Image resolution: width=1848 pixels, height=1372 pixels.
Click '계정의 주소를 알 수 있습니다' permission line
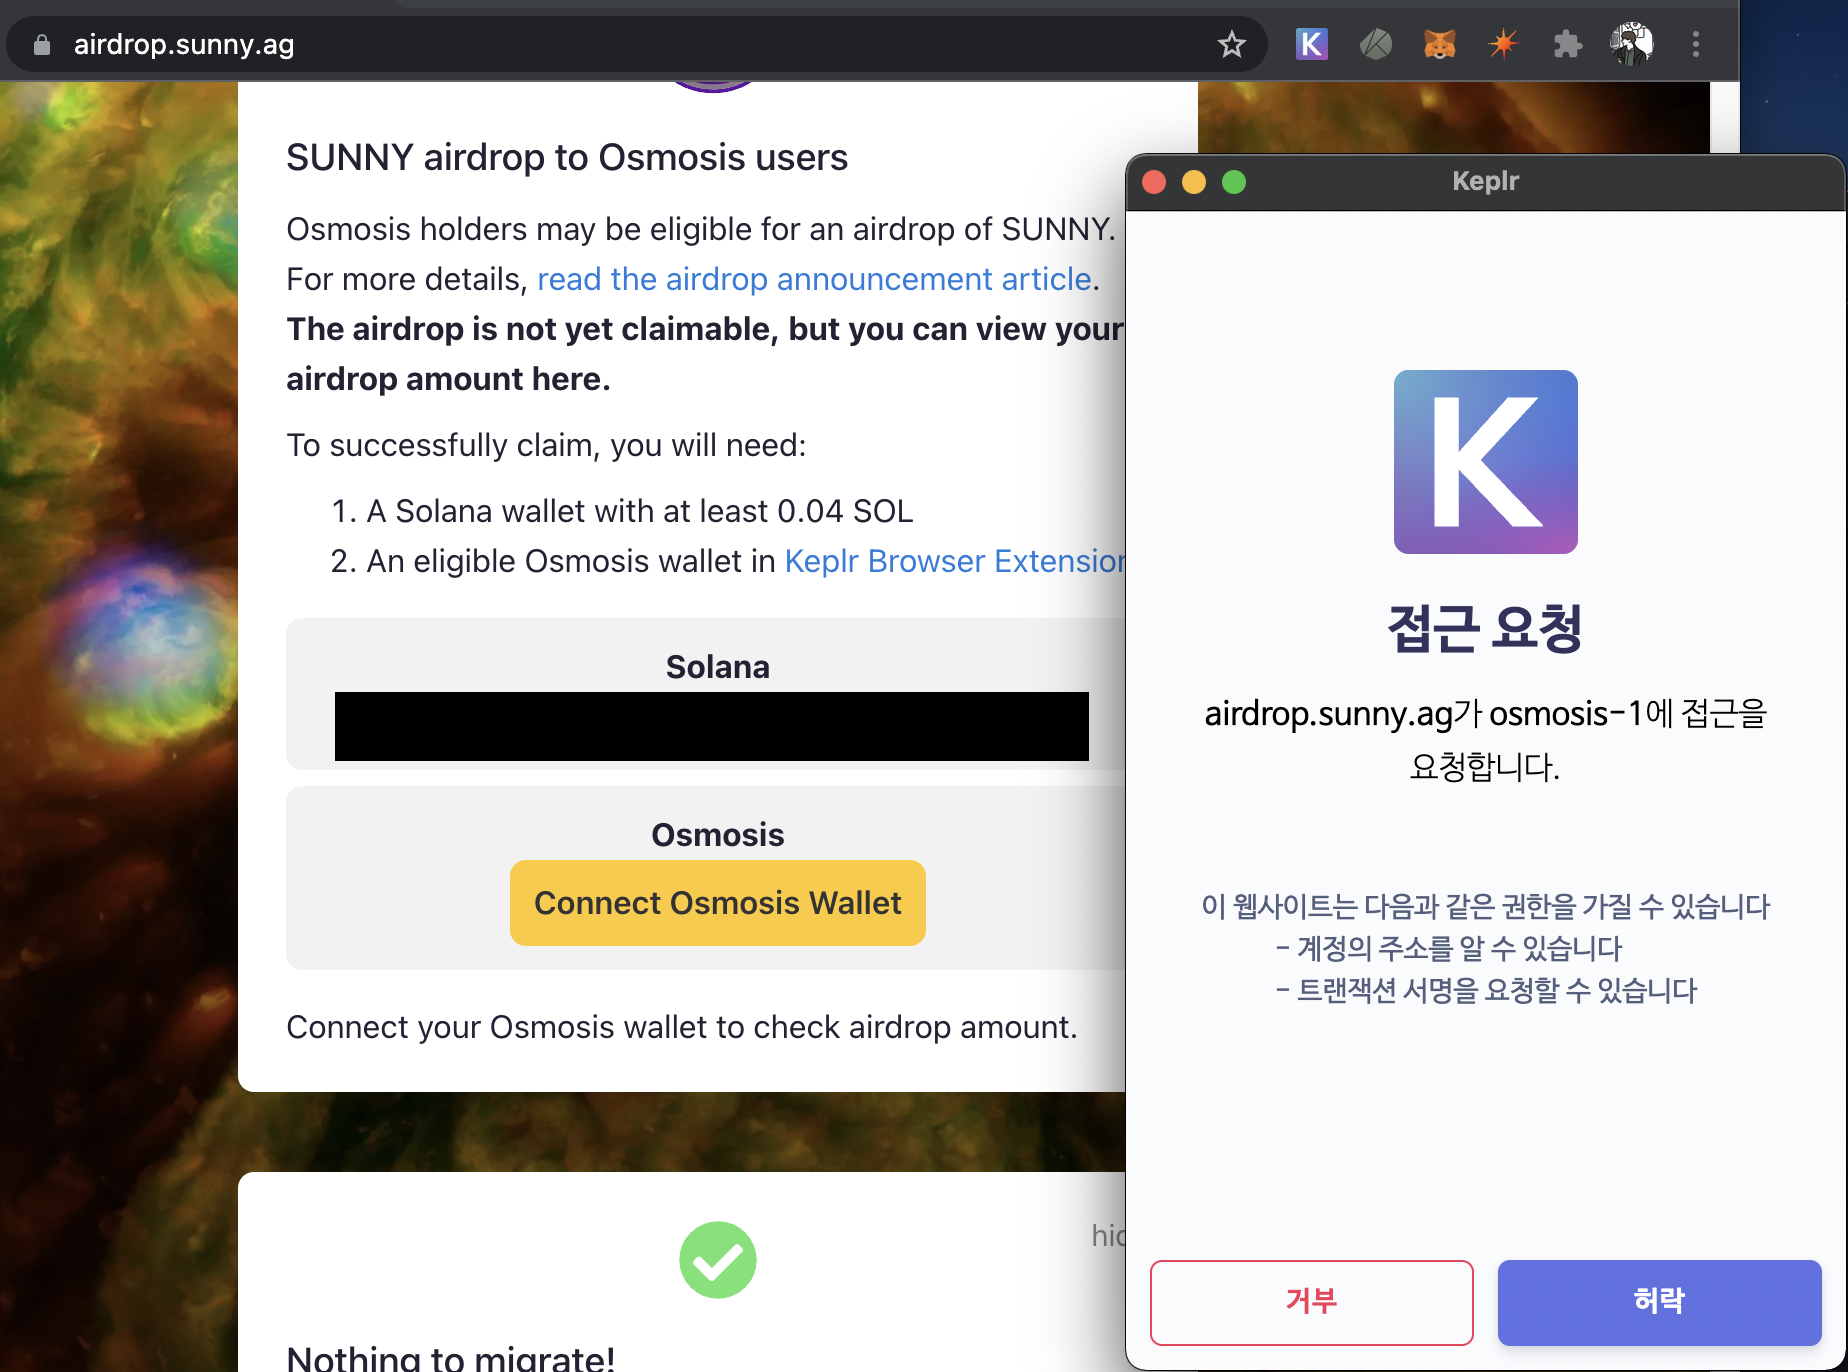[1450, 948]
